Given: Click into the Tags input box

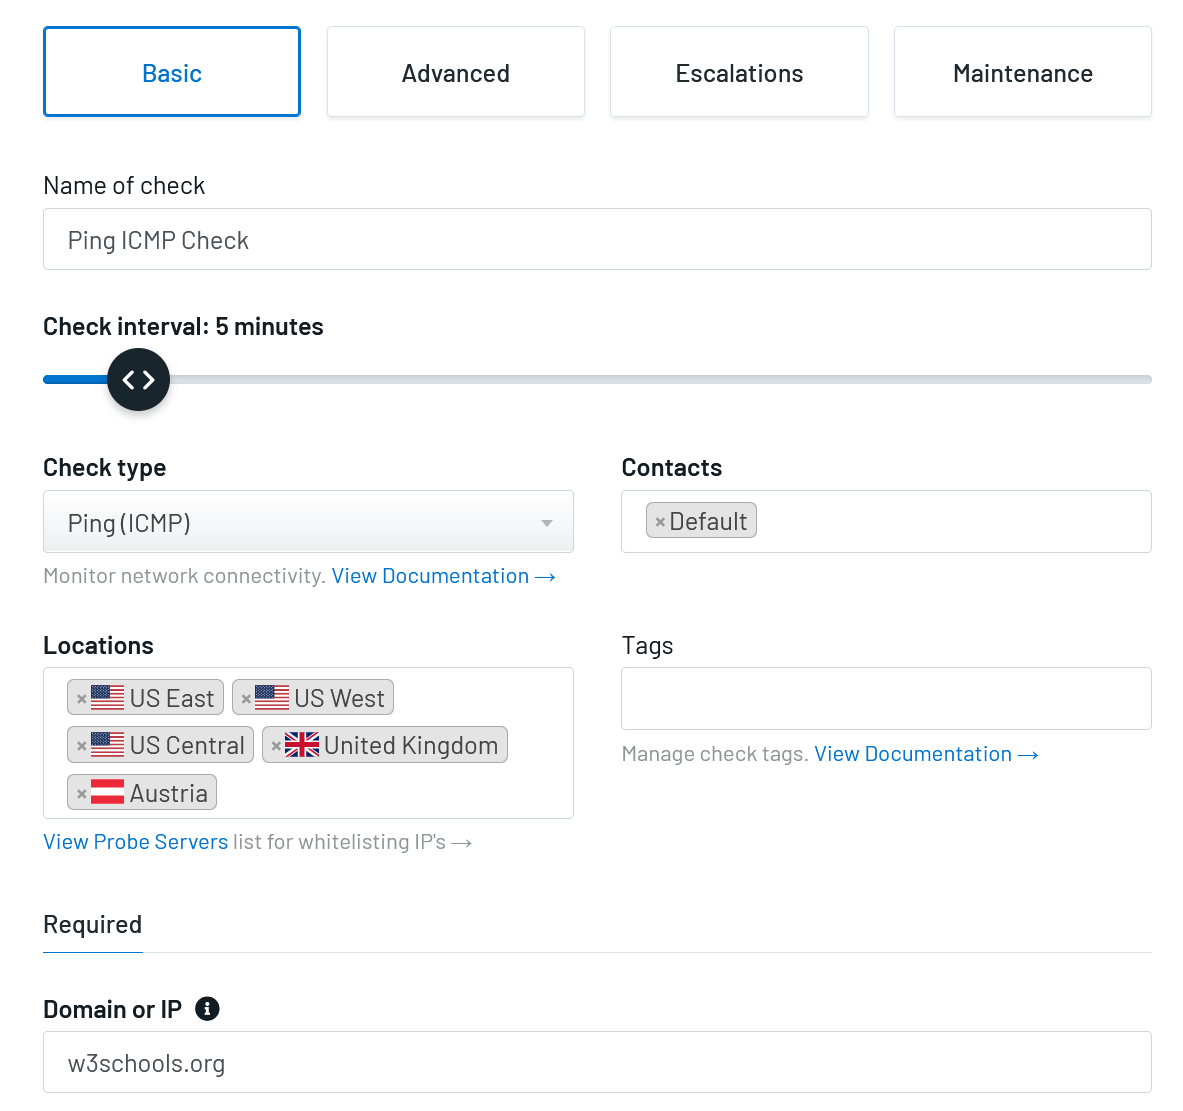Looking at the screenshot, I should (886, 699).
